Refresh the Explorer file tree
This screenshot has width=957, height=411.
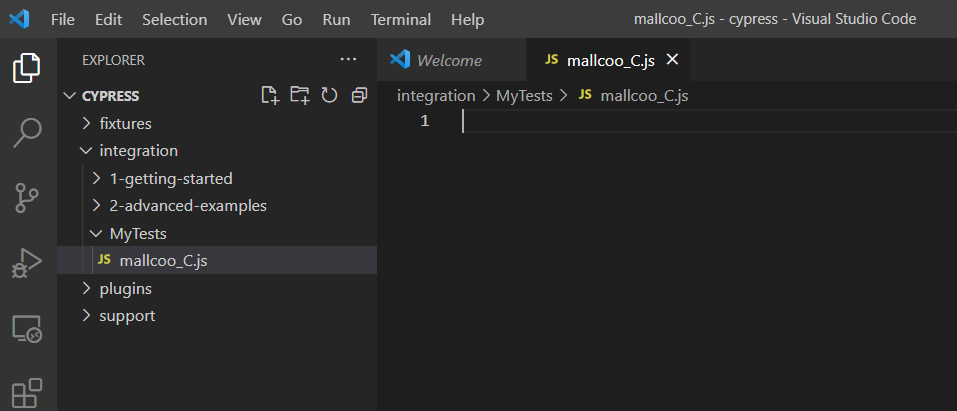click(x=329, y=95)
